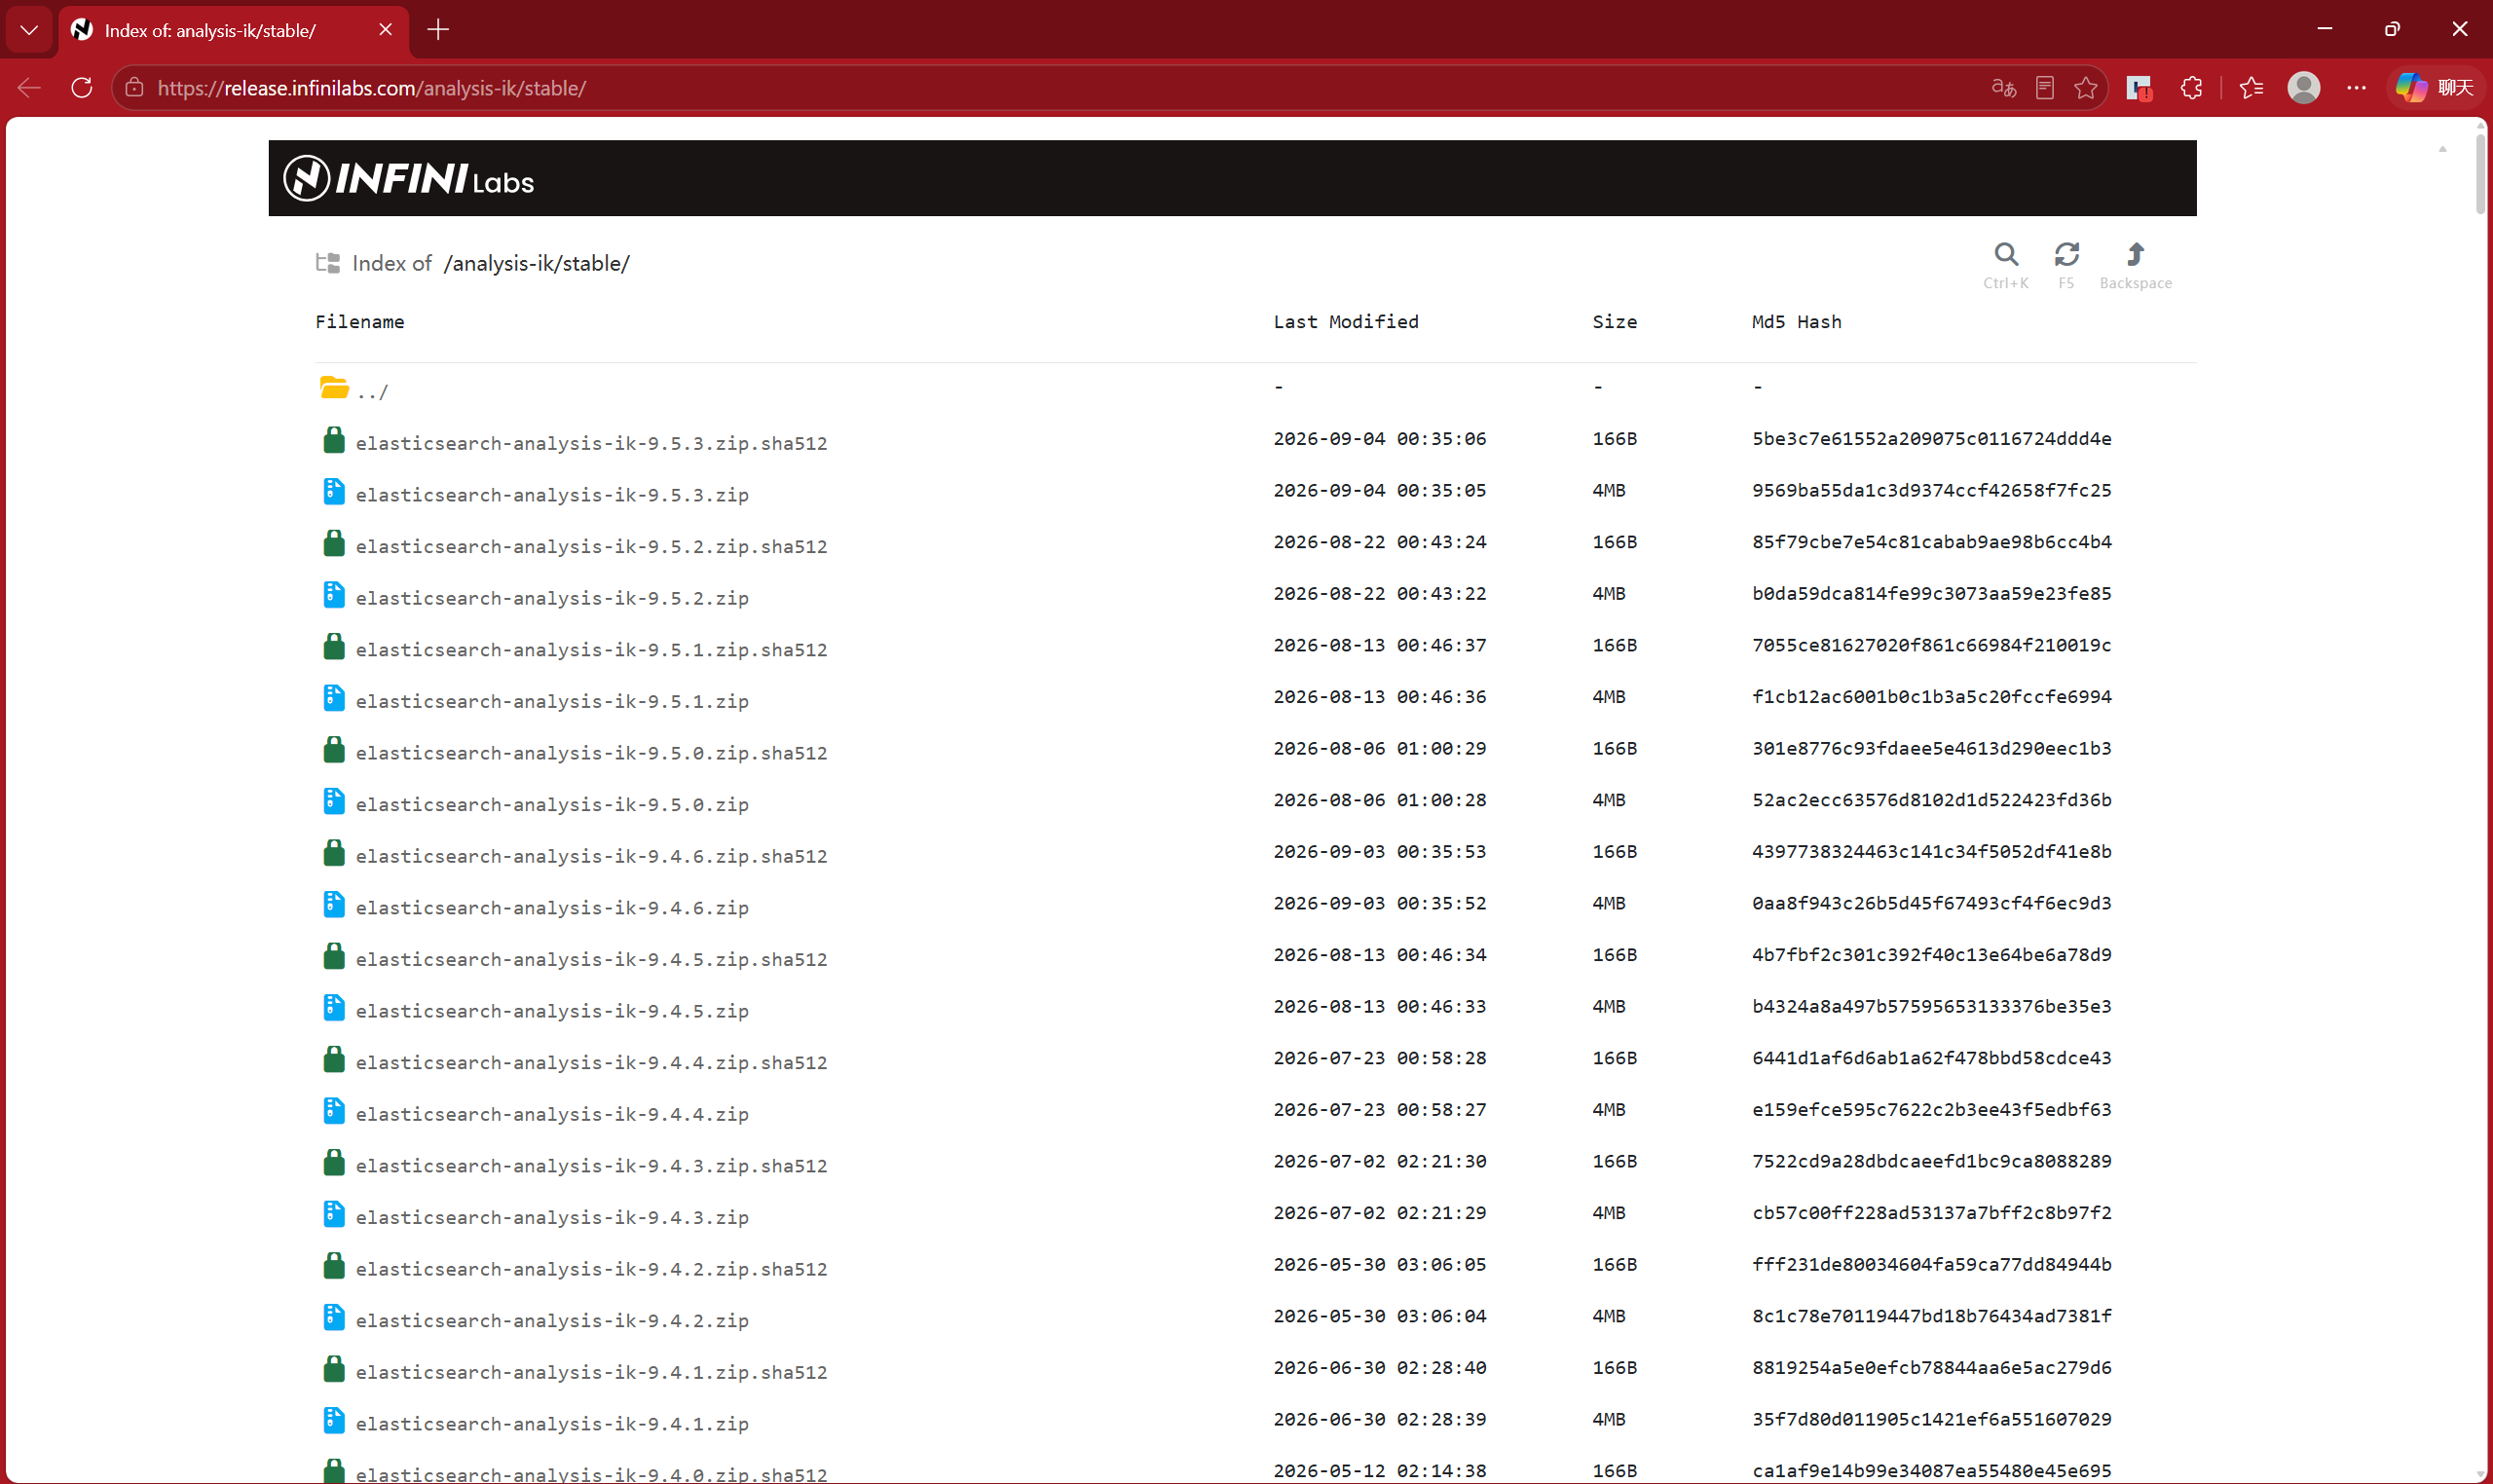This screenshot has height=1484, width=2493.
Task: Click timestamp 2026-07-02 02:21:30
Action: click(1379, 1161)
